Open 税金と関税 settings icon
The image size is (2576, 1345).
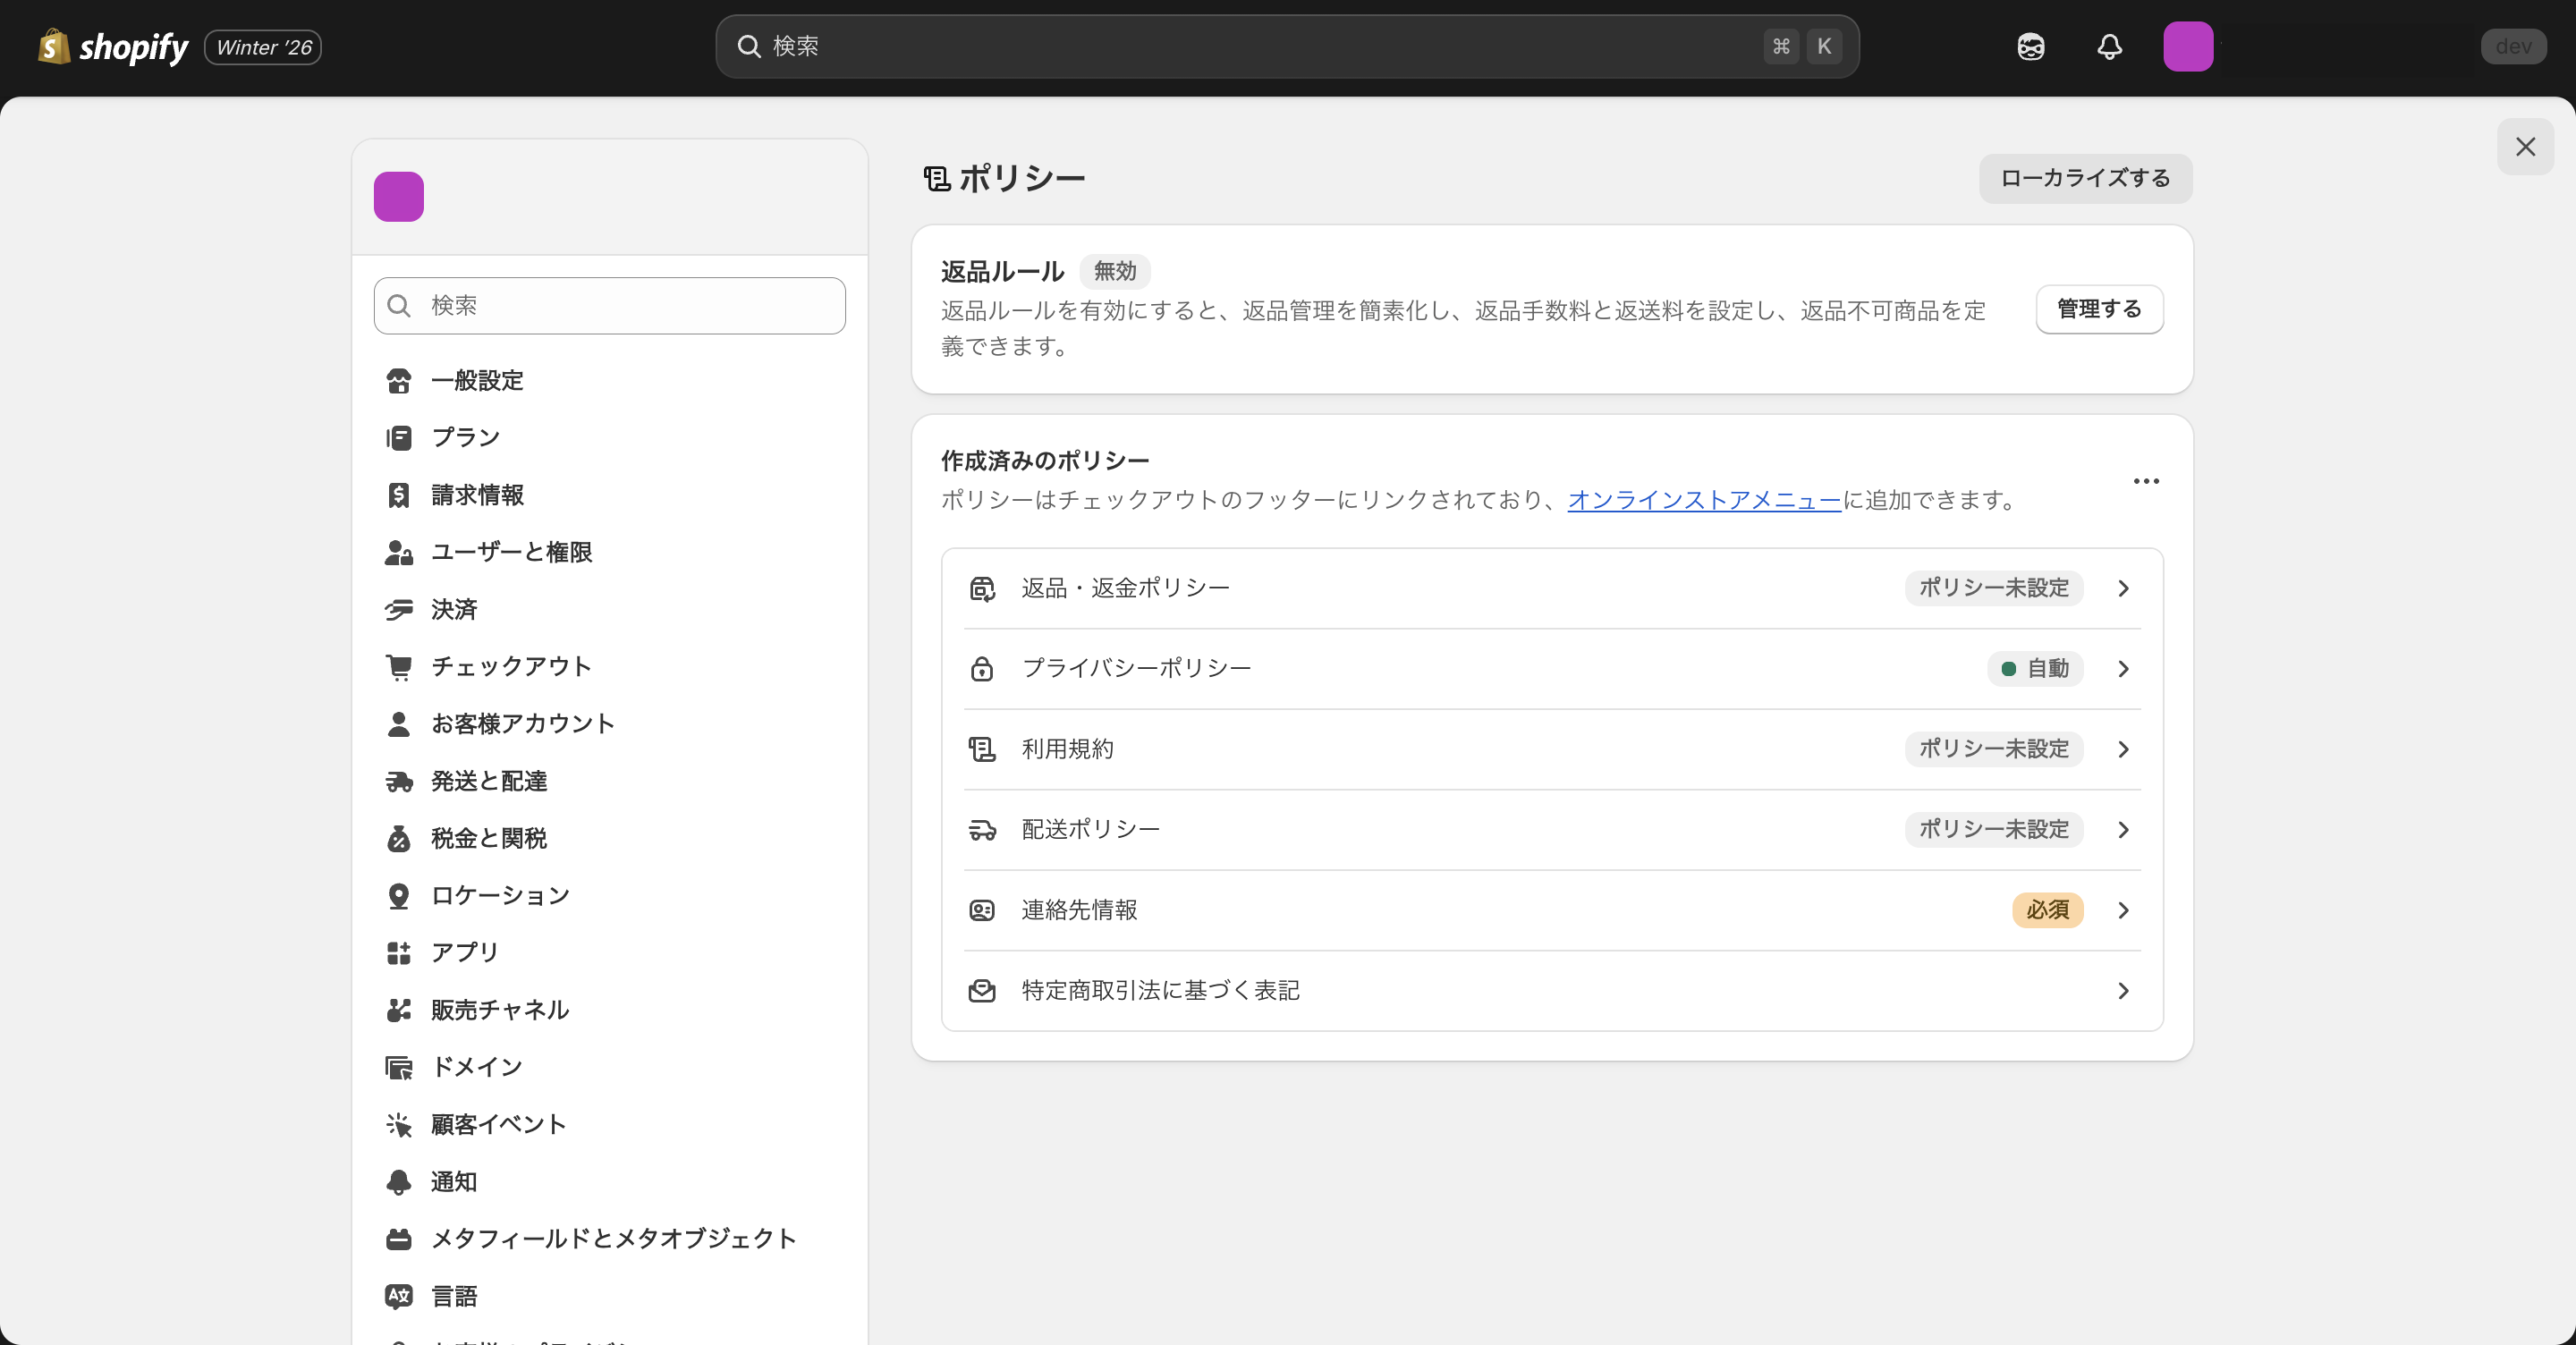pyautogui.click(x=399, y=838)
